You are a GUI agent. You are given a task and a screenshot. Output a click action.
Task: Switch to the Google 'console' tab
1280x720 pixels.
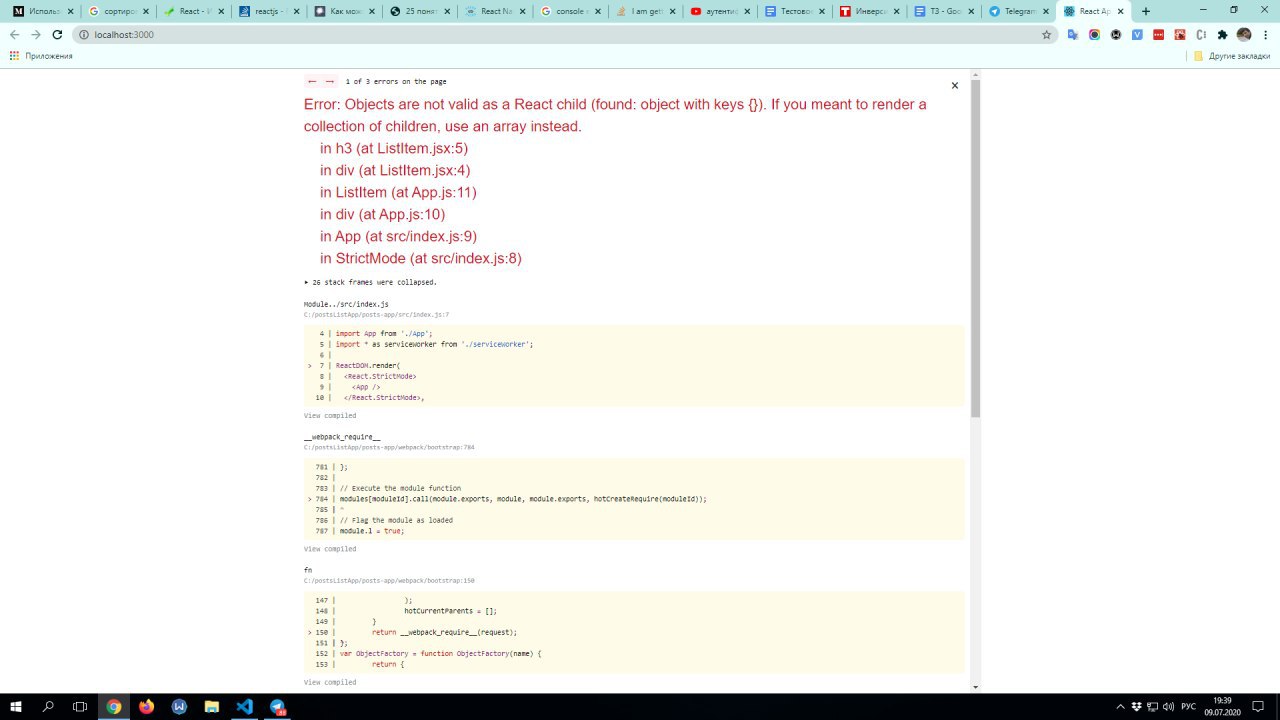pos(568,11)
